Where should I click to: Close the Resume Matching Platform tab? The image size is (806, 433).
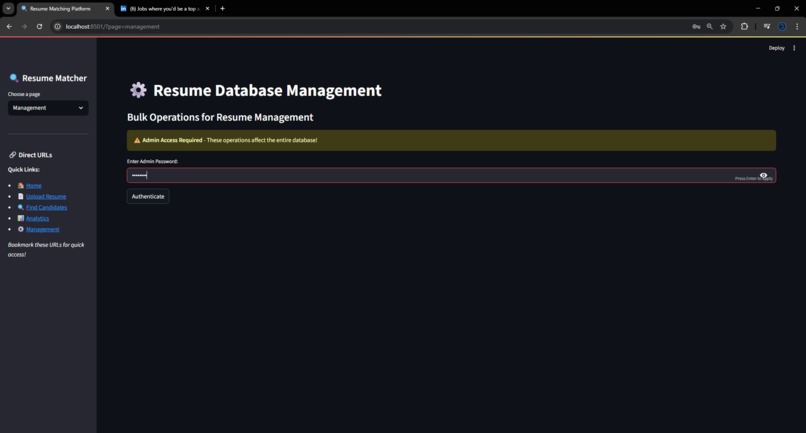click(x=107, y=9)
